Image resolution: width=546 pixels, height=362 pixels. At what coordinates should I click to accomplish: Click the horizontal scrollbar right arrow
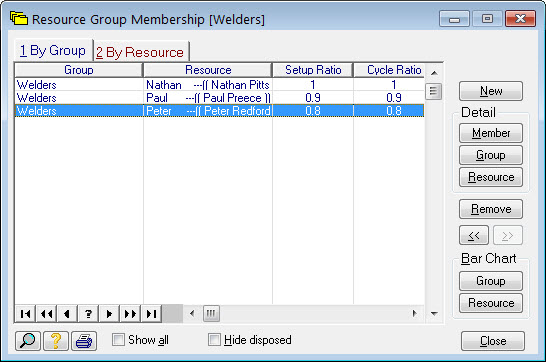tap(414, 313)
